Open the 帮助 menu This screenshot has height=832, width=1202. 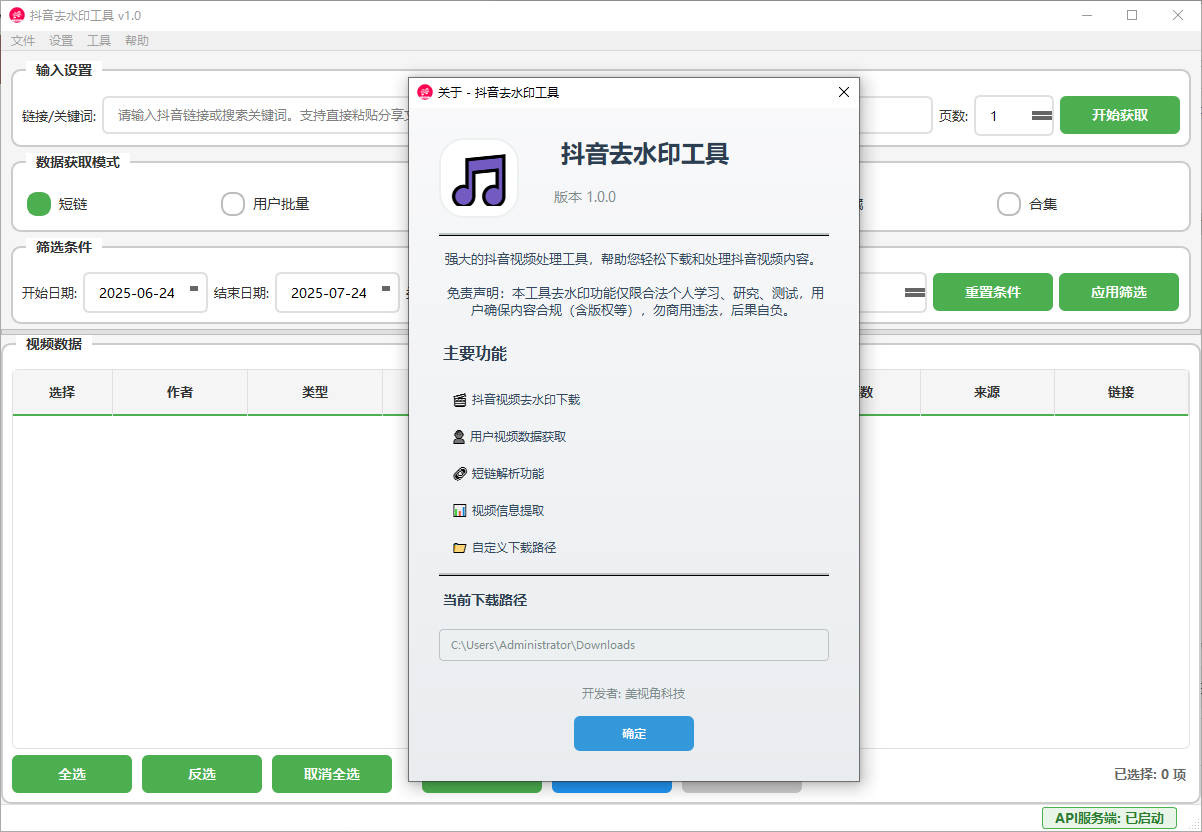click(137, 41)
